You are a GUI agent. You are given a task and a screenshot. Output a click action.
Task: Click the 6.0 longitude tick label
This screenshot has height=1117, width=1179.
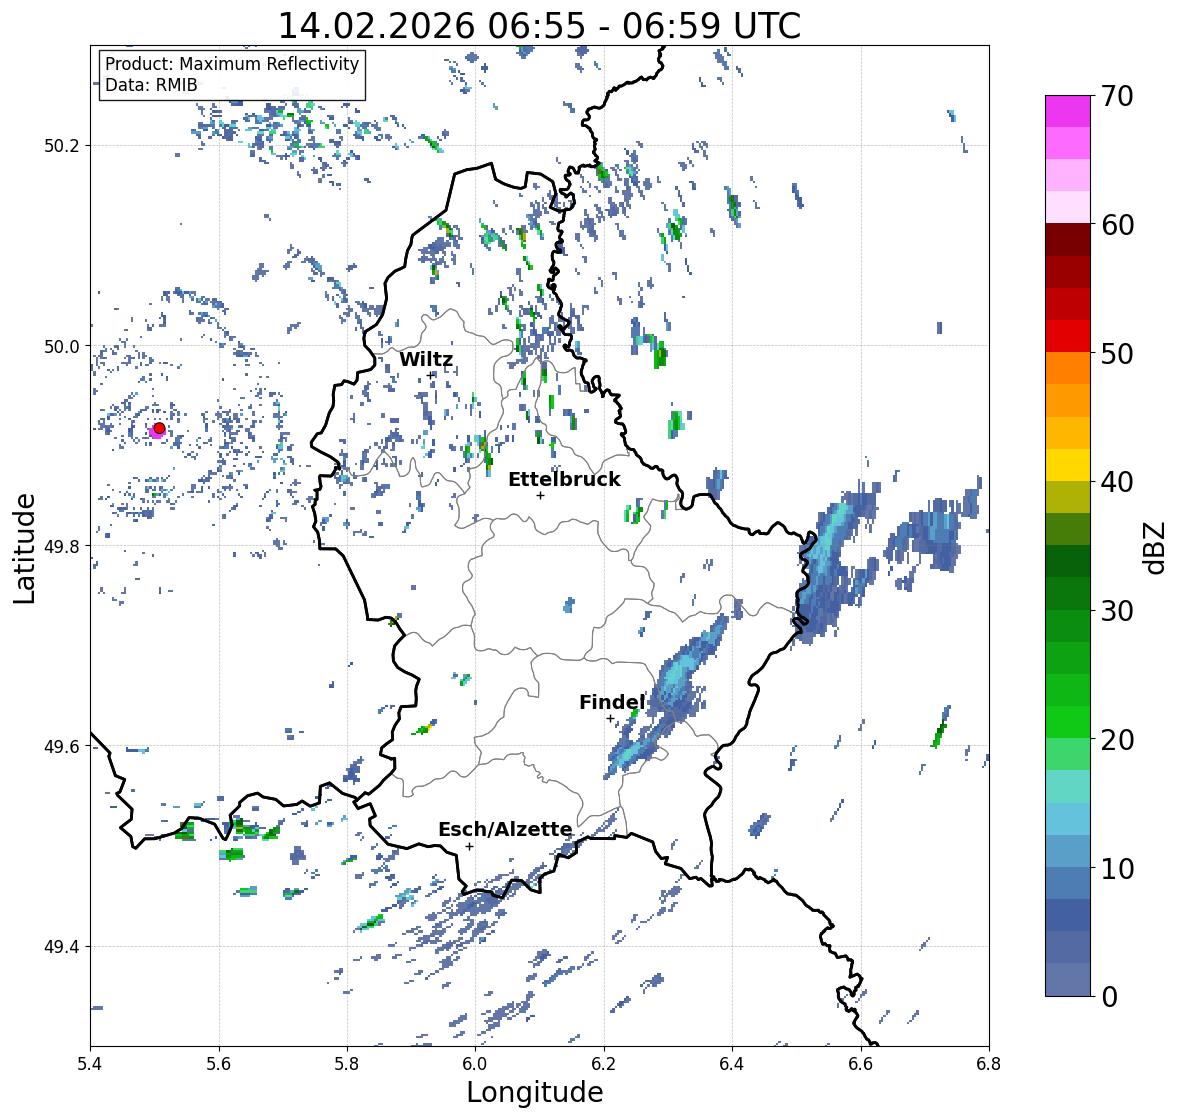point(475,1064)
